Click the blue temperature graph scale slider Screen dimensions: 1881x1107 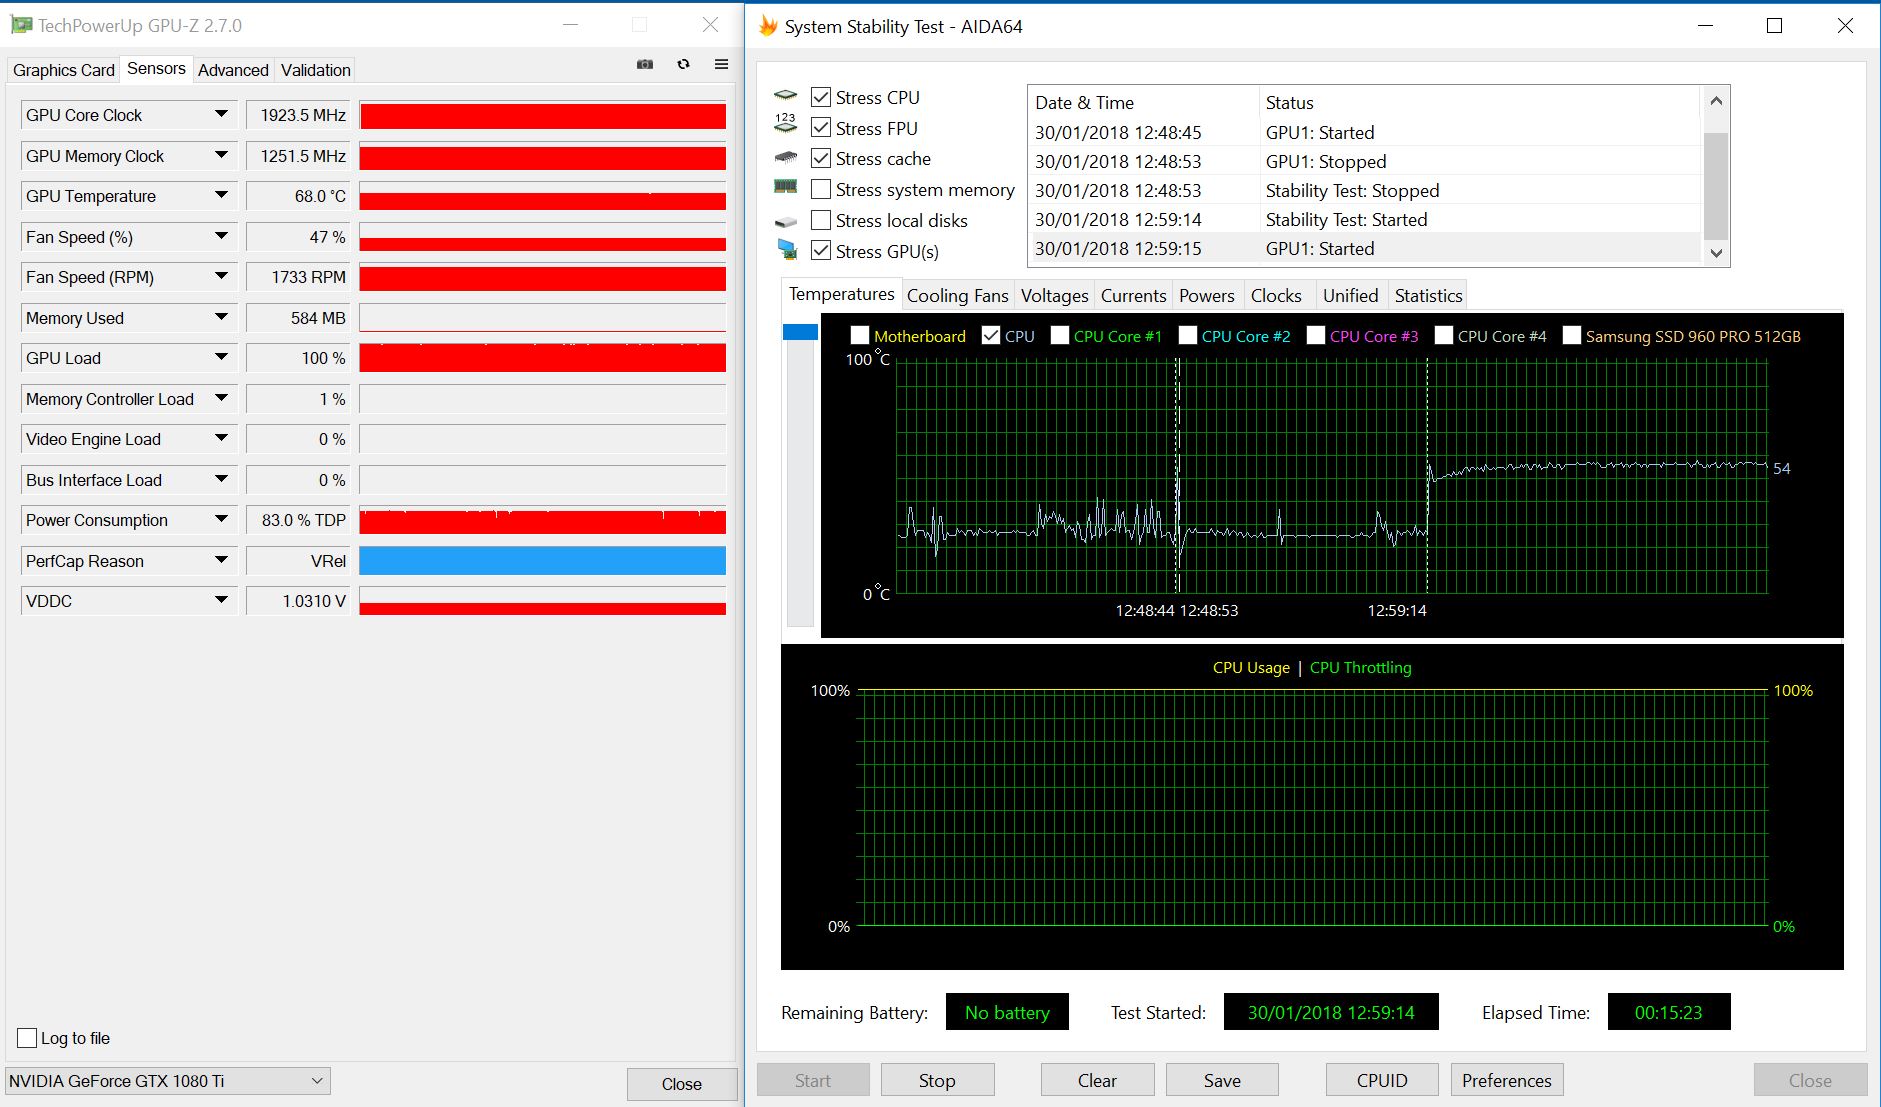pos(800,332)
